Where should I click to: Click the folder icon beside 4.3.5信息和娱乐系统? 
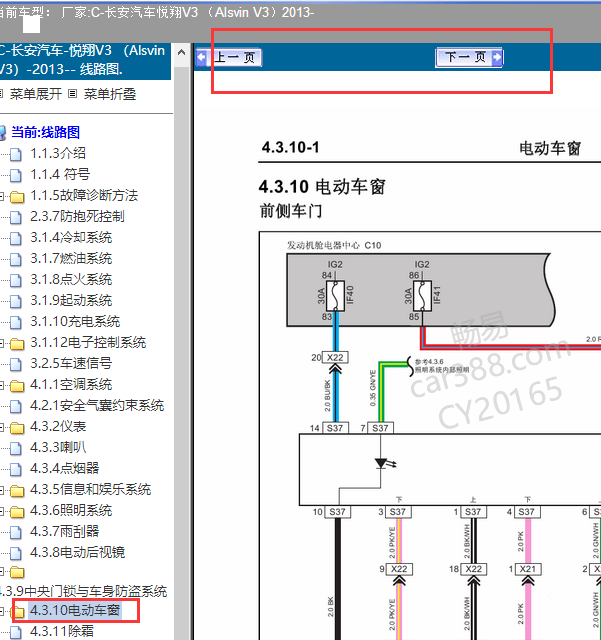pyautogui.click(x=17, y=491)
